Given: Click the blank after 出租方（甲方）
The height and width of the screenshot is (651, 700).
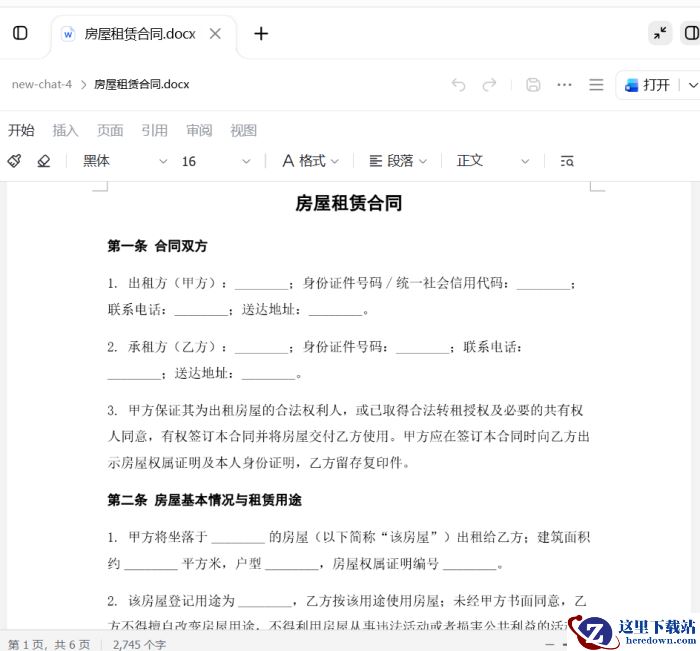Looking at the screenshot, I should [x=262, y=285].
